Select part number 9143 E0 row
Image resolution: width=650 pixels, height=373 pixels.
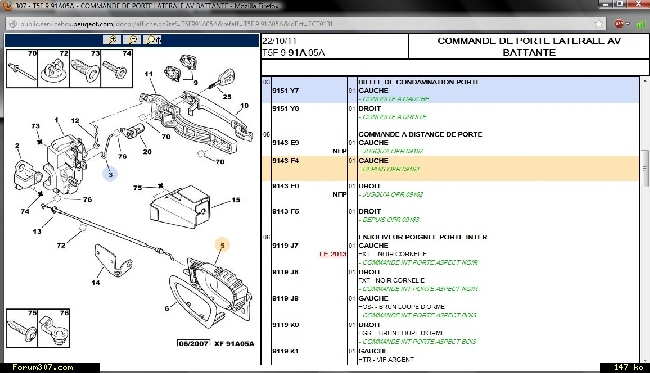(x=450, y=147)
